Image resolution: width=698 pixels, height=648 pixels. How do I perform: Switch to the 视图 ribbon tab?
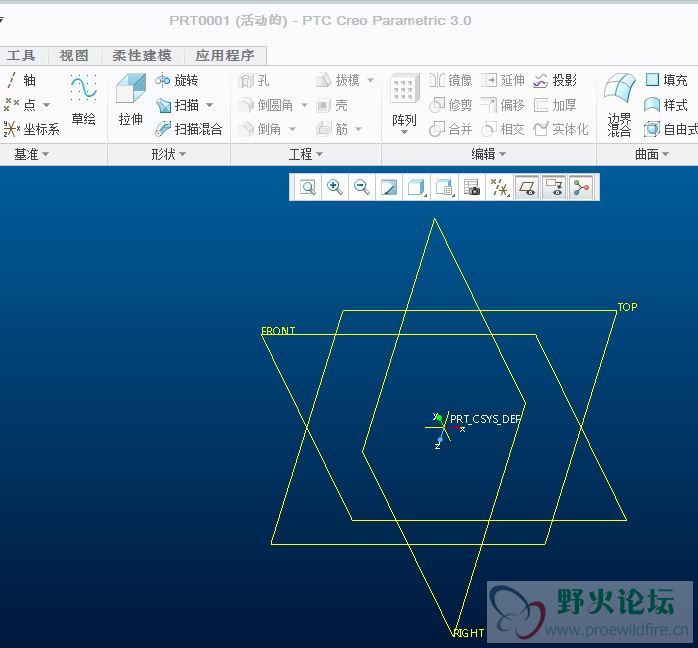(x=74, y=56)
